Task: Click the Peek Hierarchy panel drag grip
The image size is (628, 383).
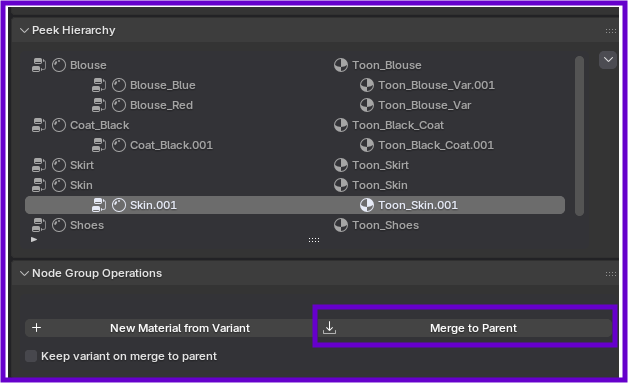Action: [x=611, y=31]
